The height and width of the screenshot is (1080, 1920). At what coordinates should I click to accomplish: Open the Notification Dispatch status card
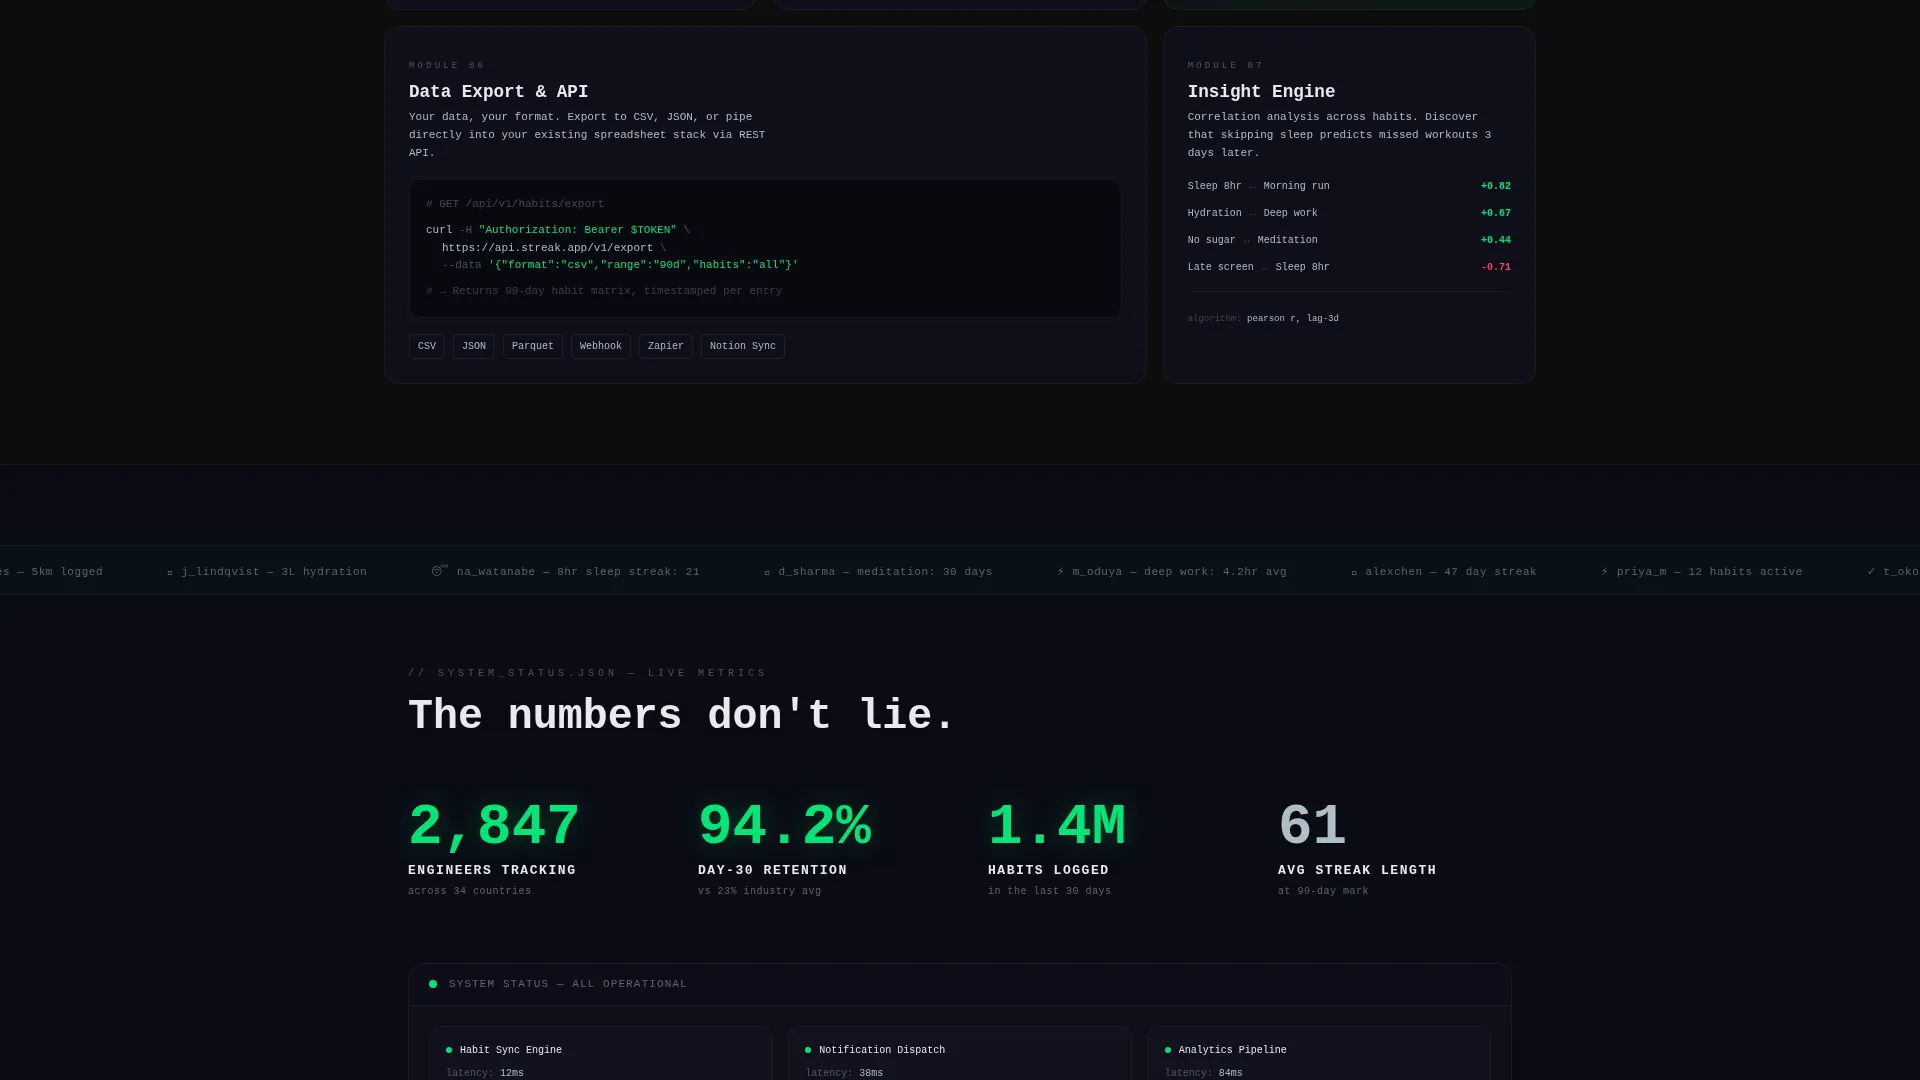960,1053
